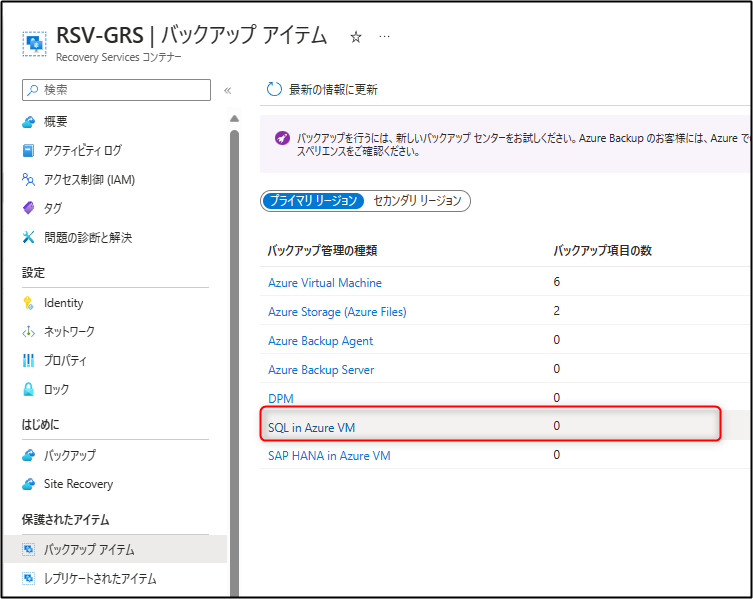
Task: Open Azure Backup Server link
Action: (321, 369)
